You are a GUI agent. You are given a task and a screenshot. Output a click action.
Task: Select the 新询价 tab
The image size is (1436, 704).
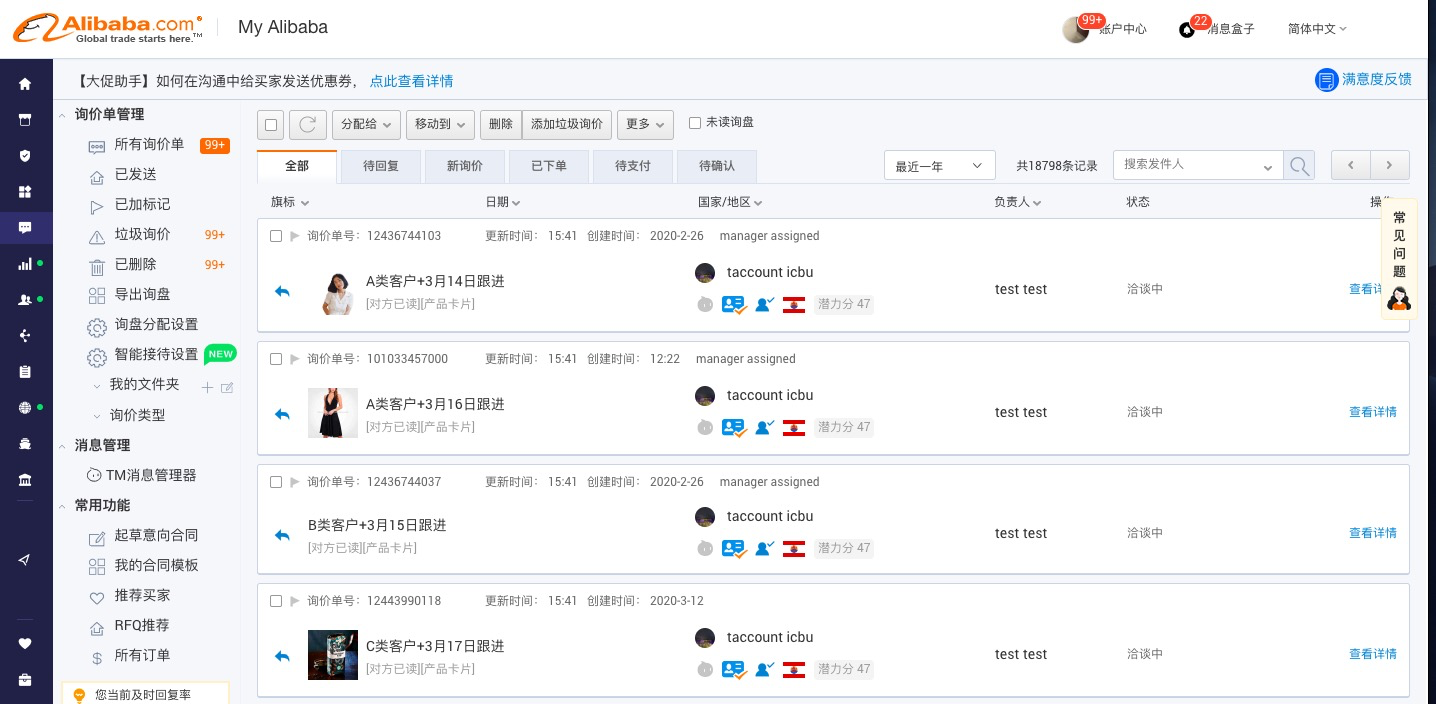pyautogui.click(x=465, y=166)
